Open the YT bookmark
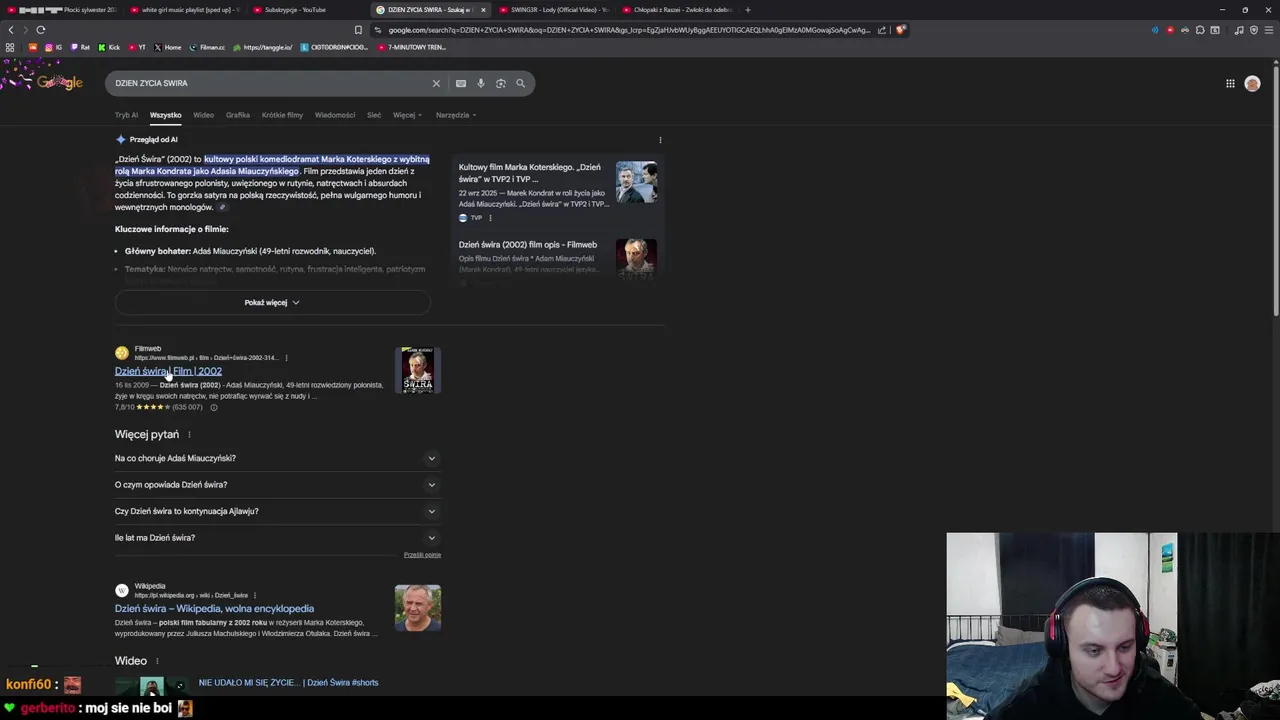 136,47
